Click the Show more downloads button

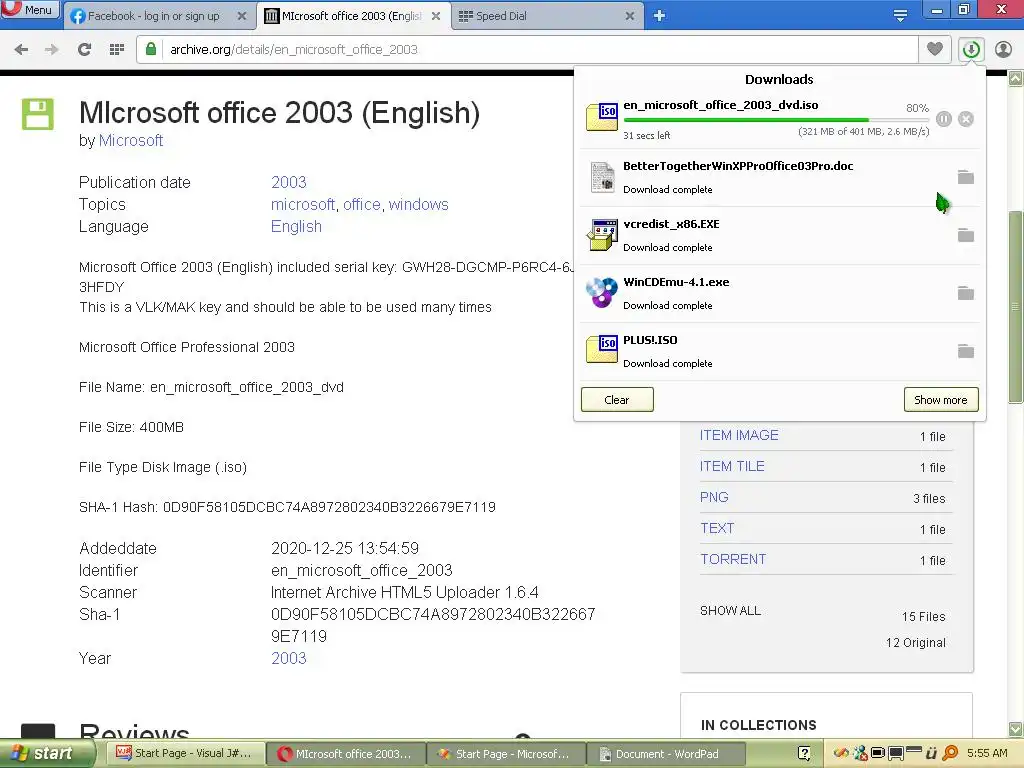[x=941, y=400]
